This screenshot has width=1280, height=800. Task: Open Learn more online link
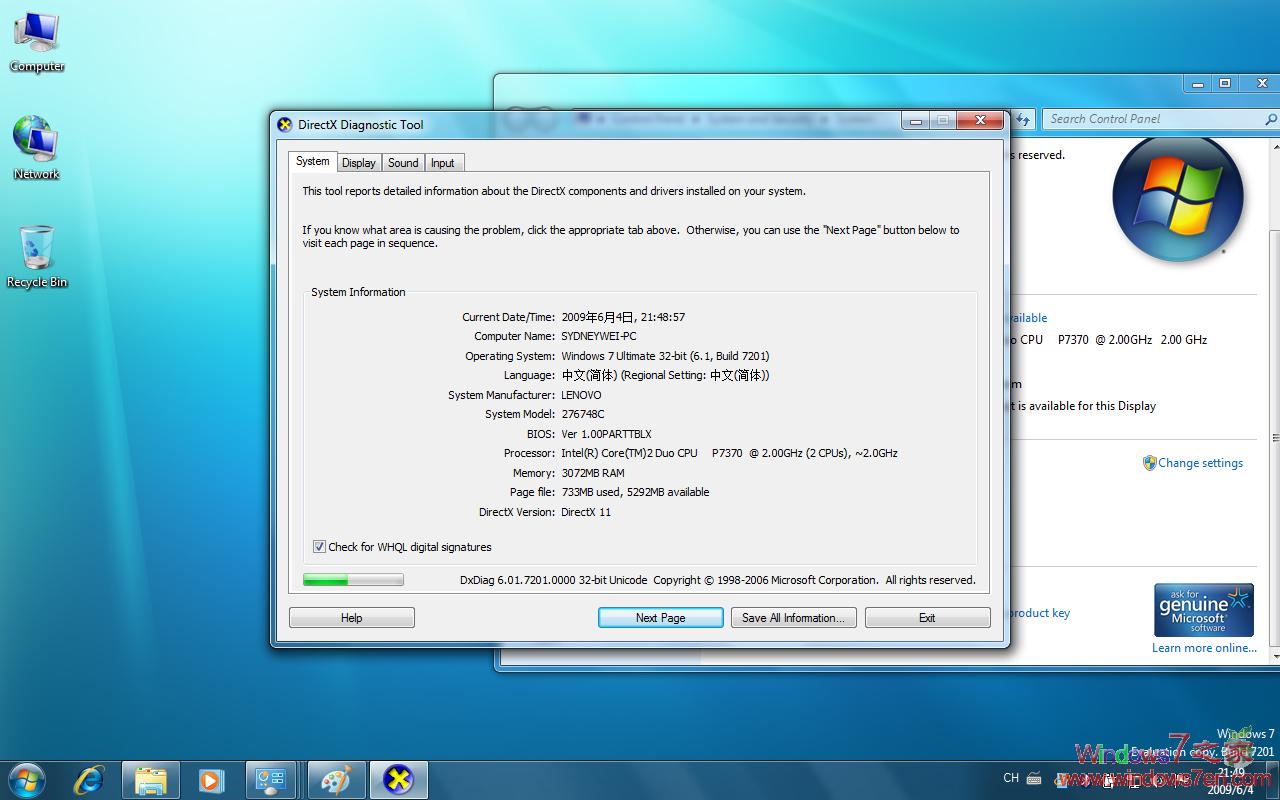[1204, 648]
